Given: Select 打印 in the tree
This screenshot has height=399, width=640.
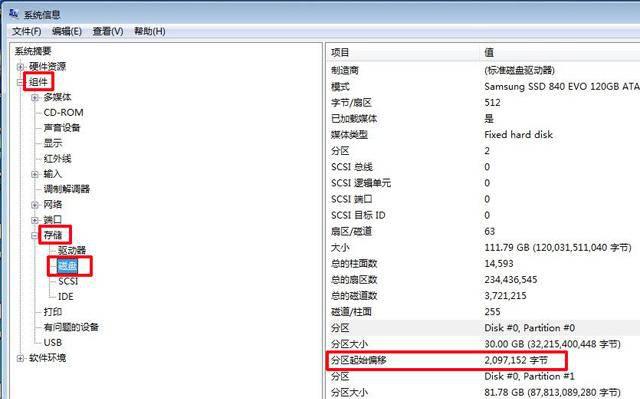Looking at the screenshot, I should point(53,312).
